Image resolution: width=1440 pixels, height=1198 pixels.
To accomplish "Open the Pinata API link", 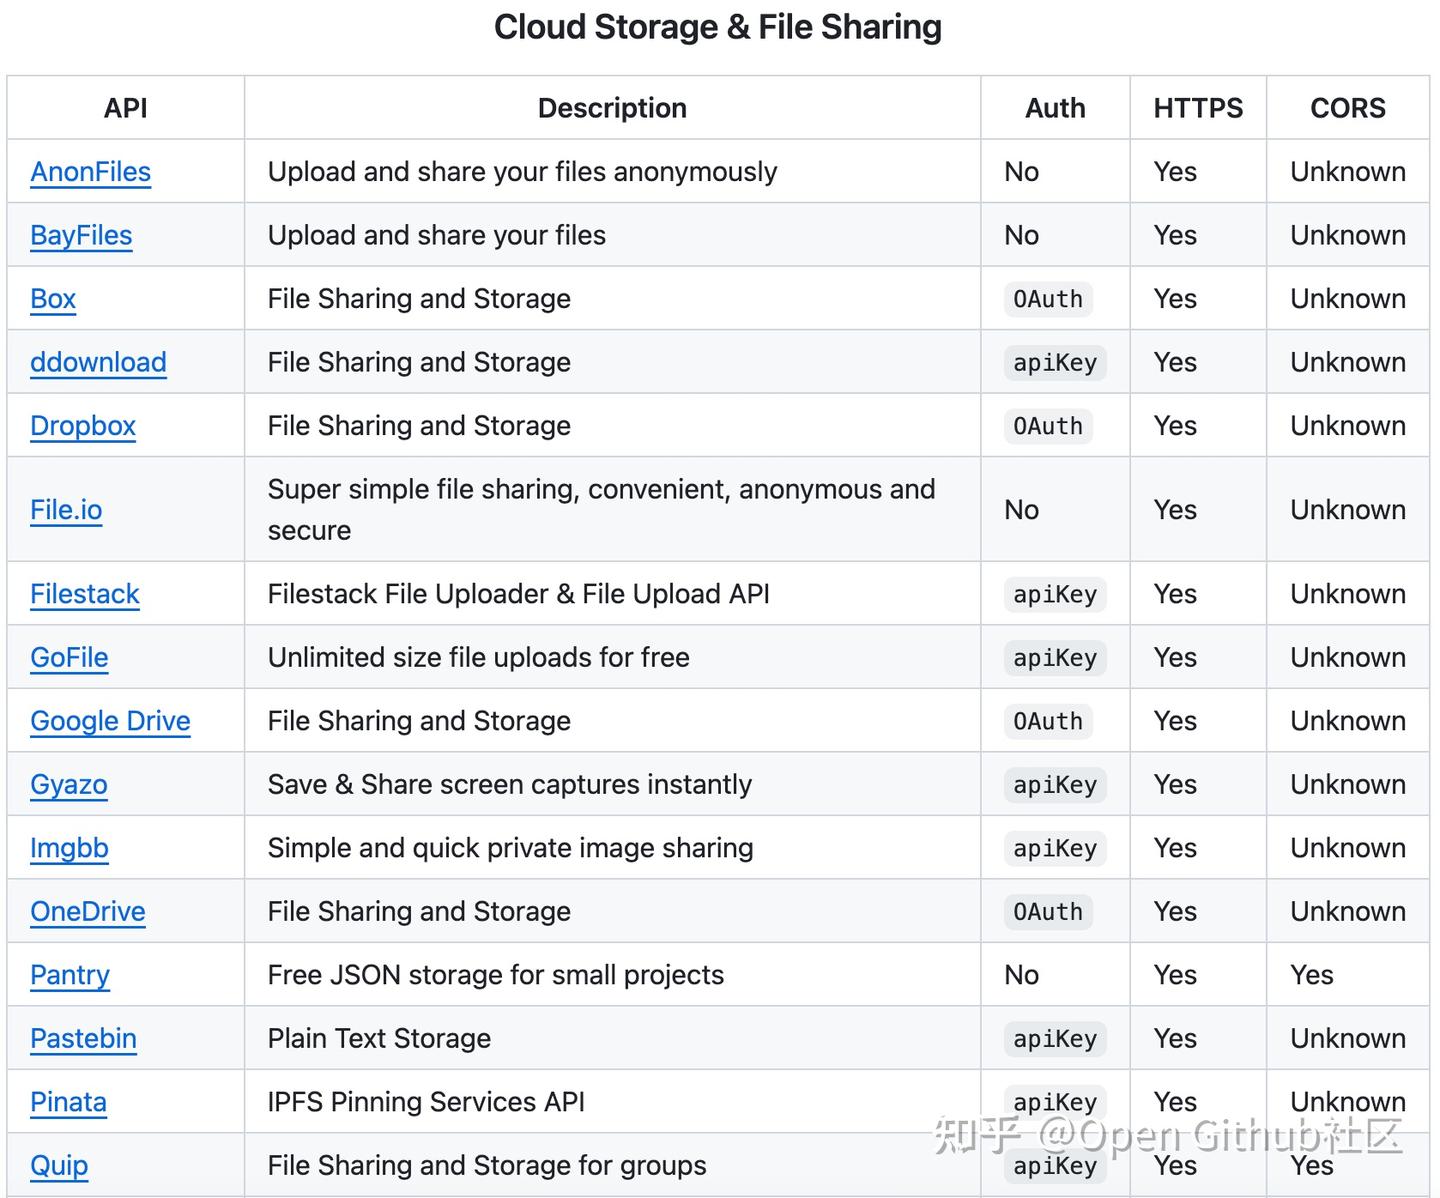I will 68,1102.
